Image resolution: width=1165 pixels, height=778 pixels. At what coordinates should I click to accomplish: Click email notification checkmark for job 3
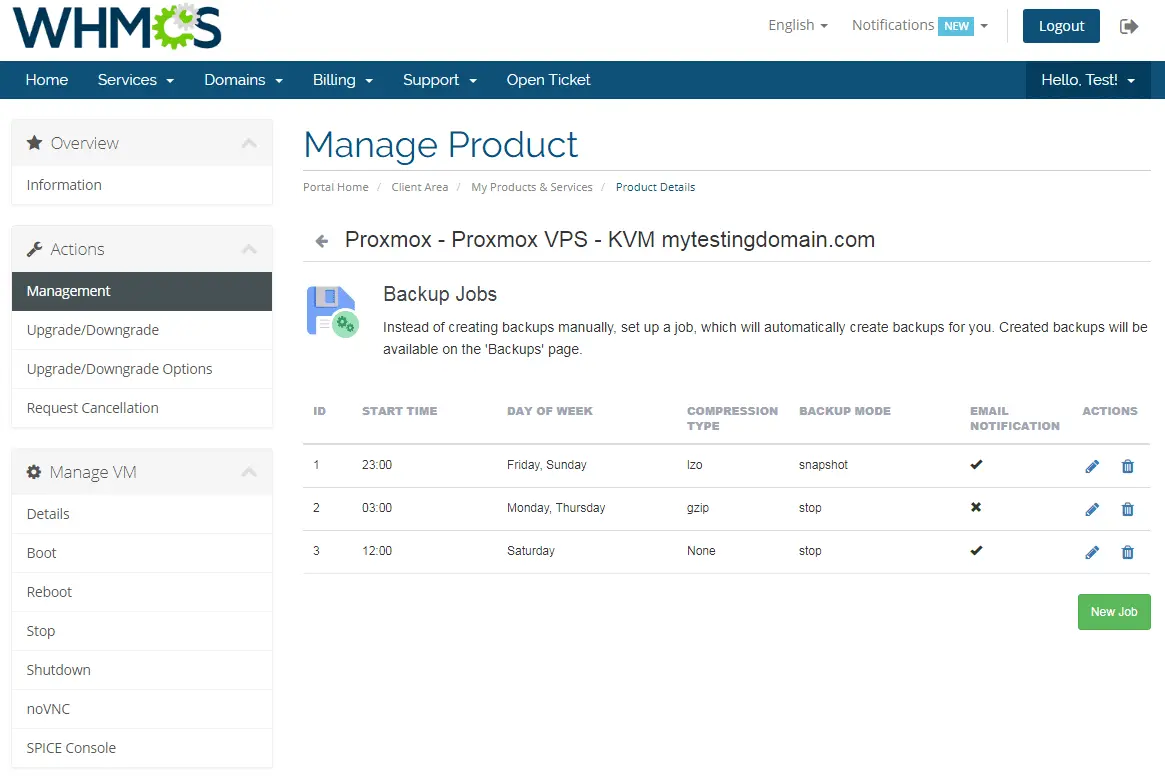click(x=976, y=551)
